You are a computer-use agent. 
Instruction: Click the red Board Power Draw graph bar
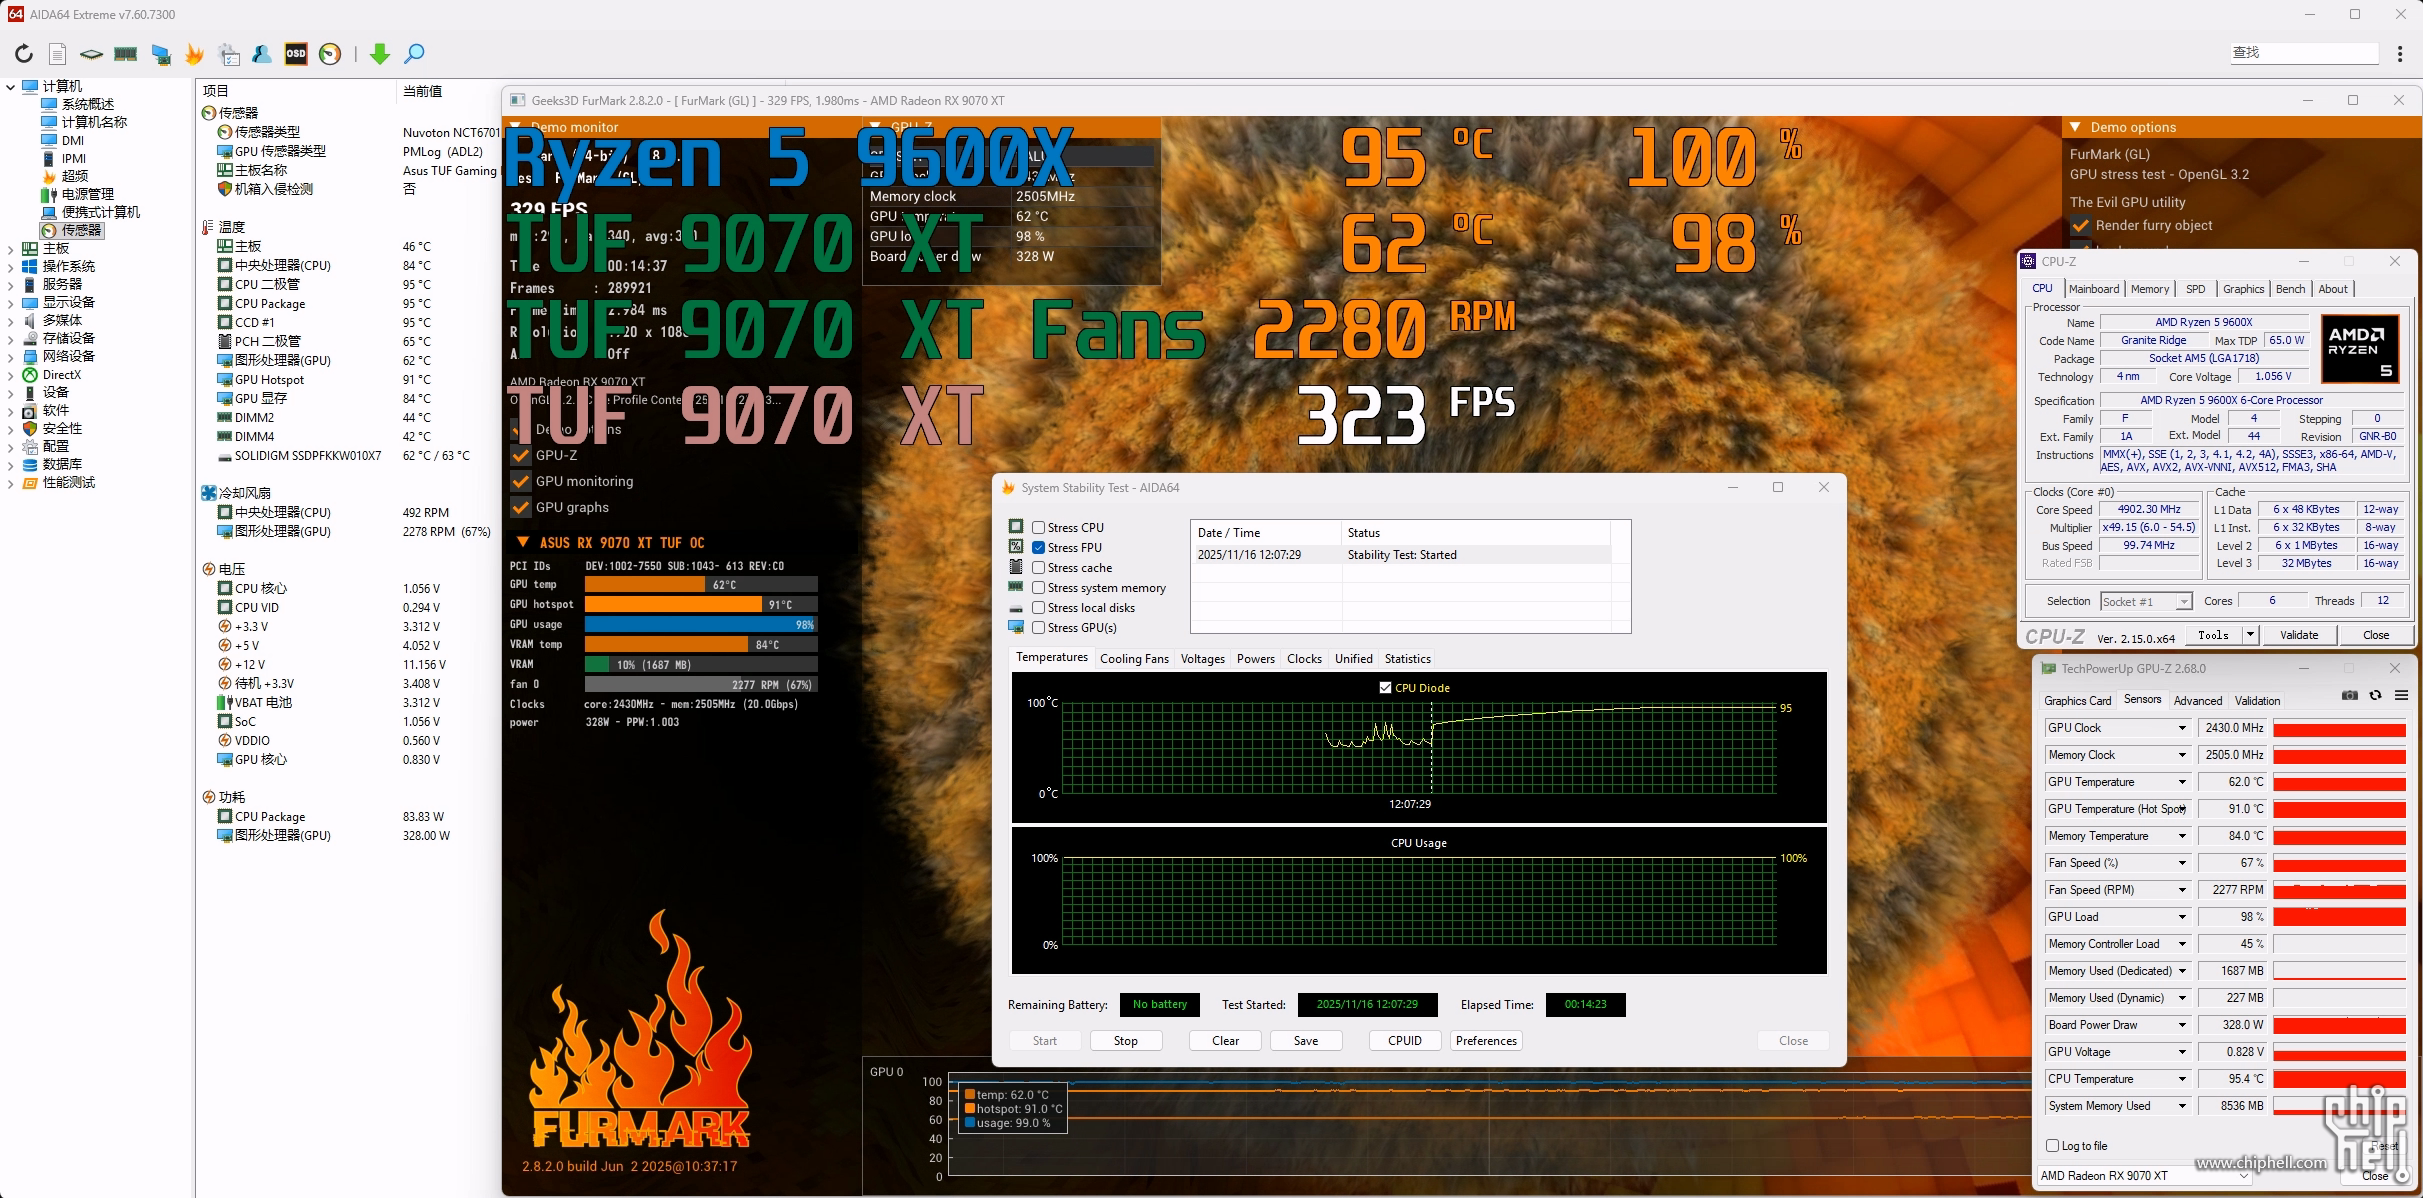2339,1025
